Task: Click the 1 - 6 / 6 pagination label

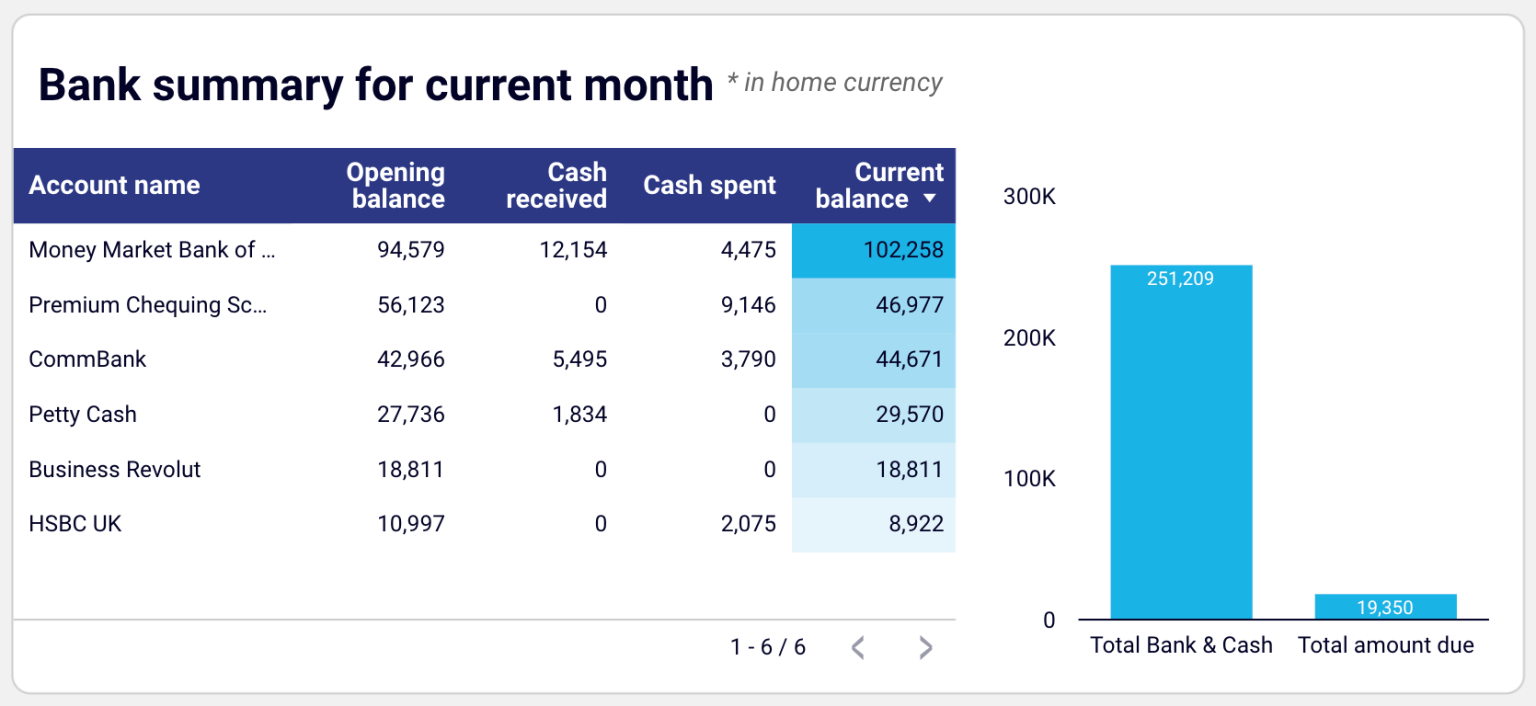Action: (x=768, y=648)
